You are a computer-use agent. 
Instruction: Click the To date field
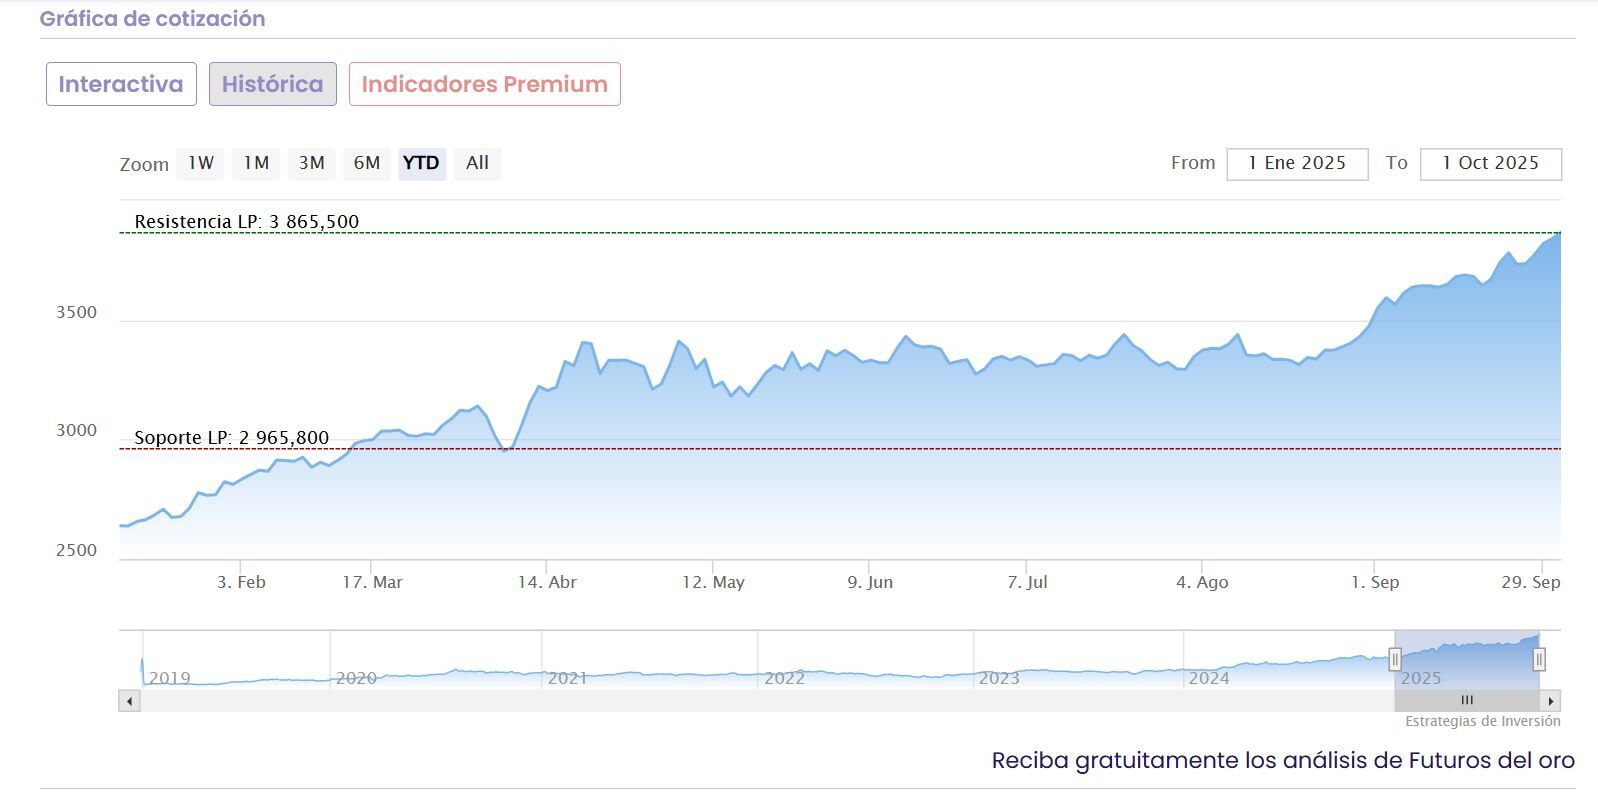click(1490, 163)
